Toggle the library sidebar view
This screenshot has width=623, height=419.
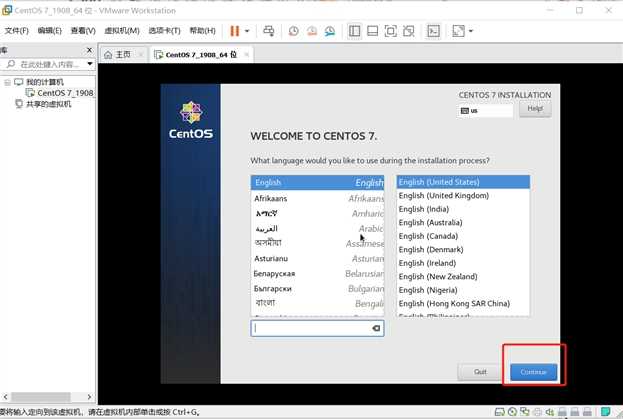pyautogui.click(x=354, y=31)
